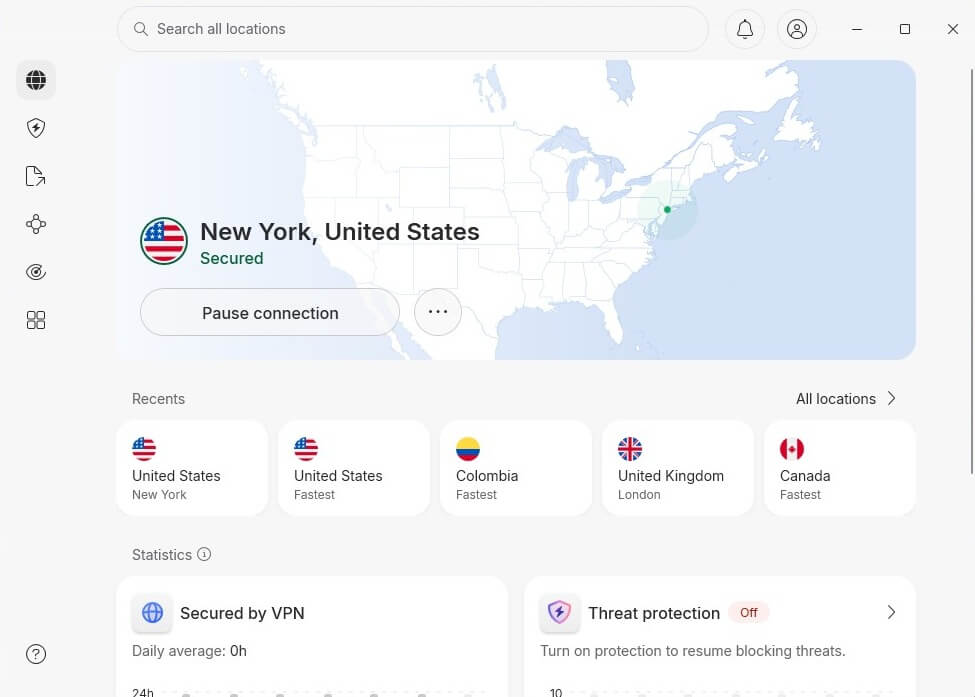Click the Recents section label
975x697 pixels.
[x=158, y=399]
